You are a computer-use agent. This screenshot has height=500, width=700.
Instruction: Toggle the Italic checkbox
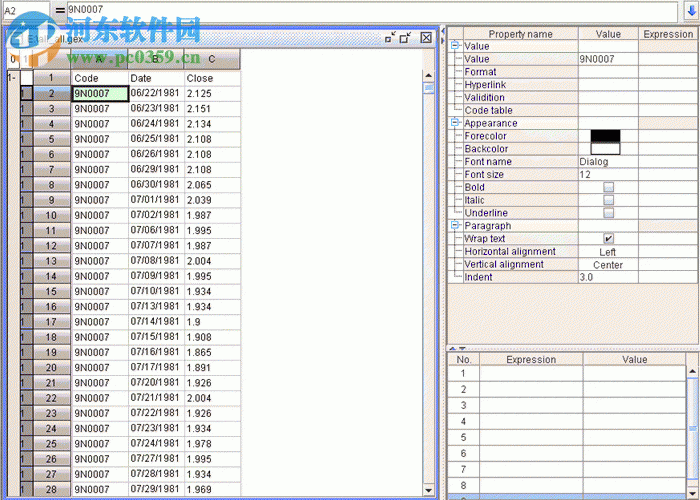(608, 200)
